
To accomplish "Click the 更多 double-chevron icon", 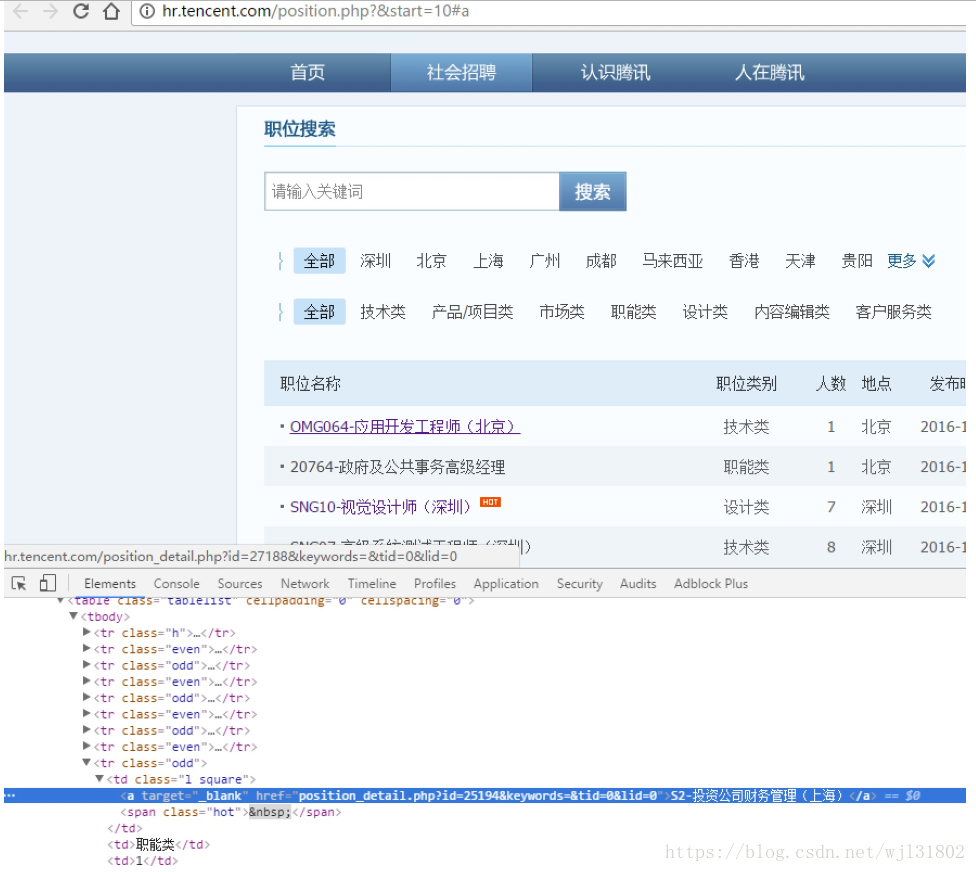I will click(x=929, y=261).
